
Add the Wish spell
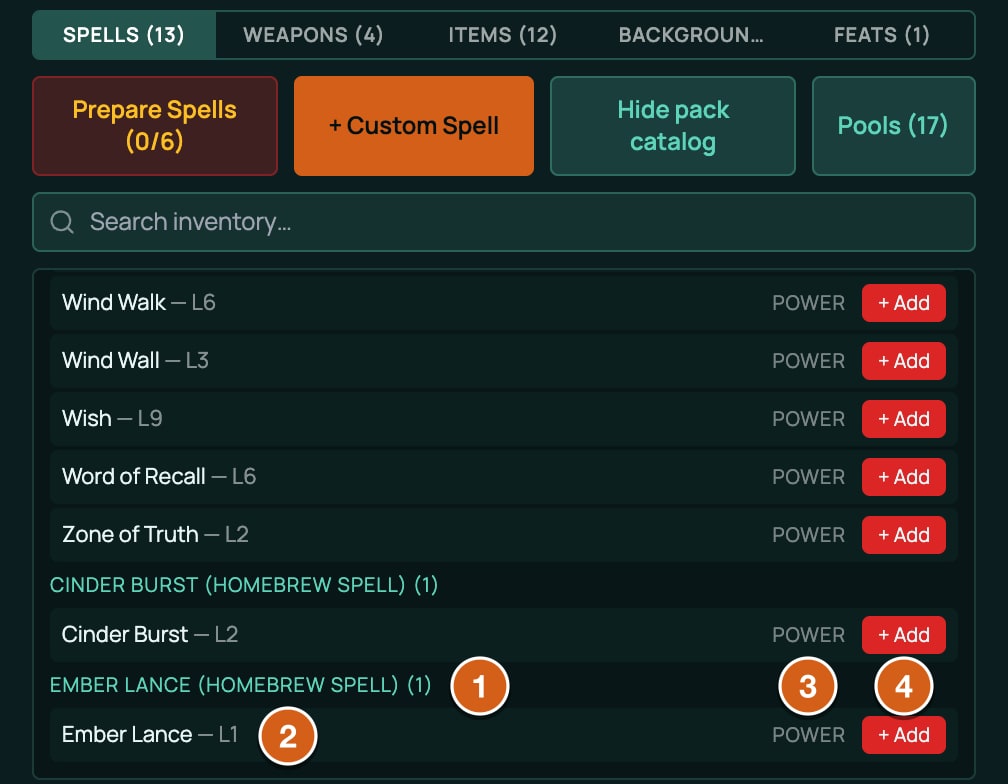point(904,419)
